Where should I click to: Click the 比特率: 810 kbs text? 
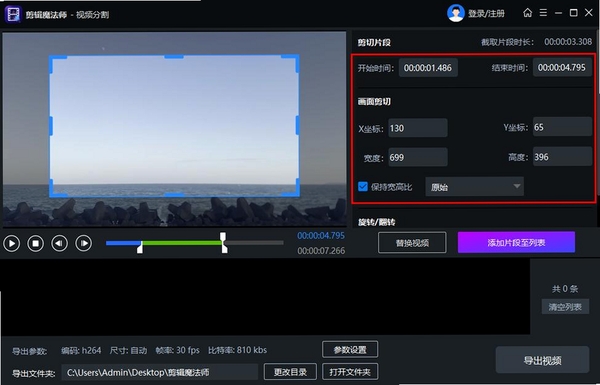tap(238, 350)
